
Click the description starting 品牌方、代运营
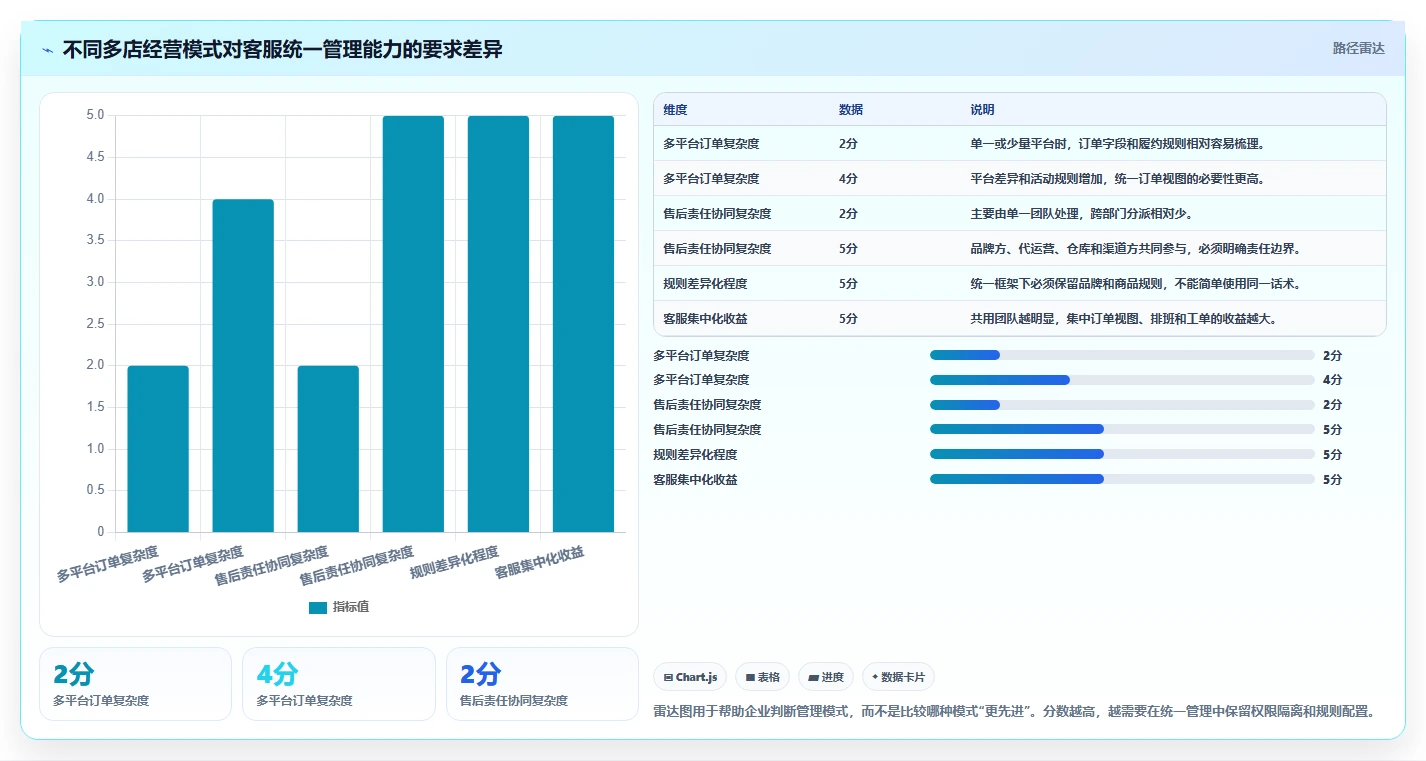click(1135, 249)
